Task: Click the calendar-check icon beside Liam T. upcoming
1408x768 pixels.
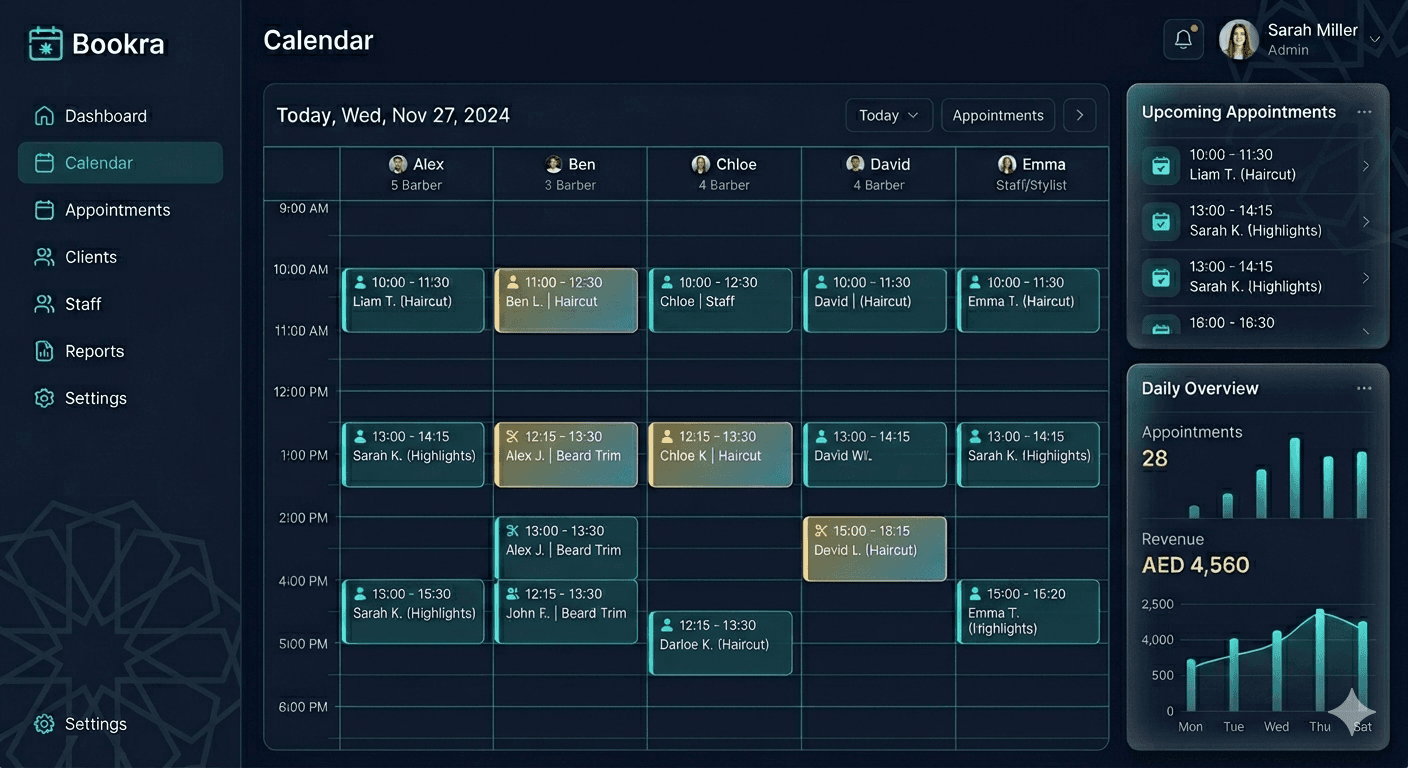Action: coord(1161,166)
